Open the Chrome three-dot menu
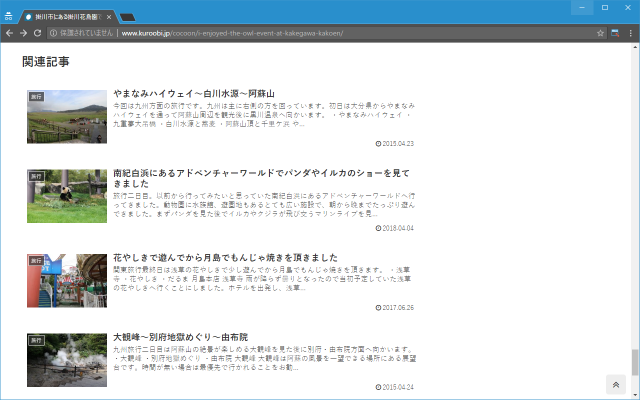640x400 pixels. (630, 33)
